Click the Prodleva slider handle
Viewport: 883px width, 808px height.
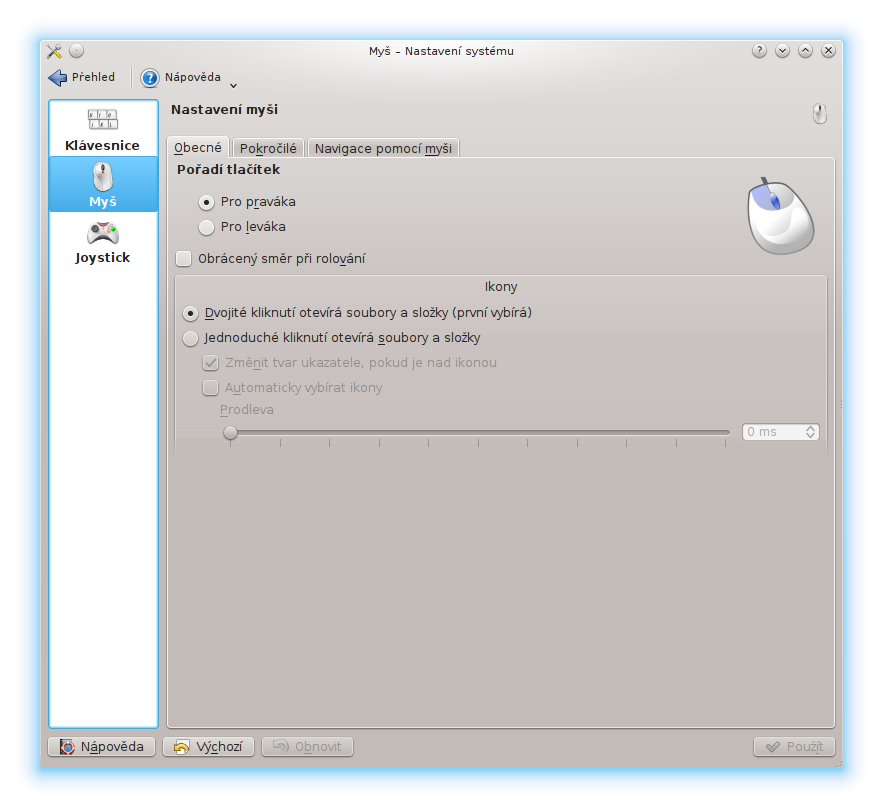tap(230, 432)
